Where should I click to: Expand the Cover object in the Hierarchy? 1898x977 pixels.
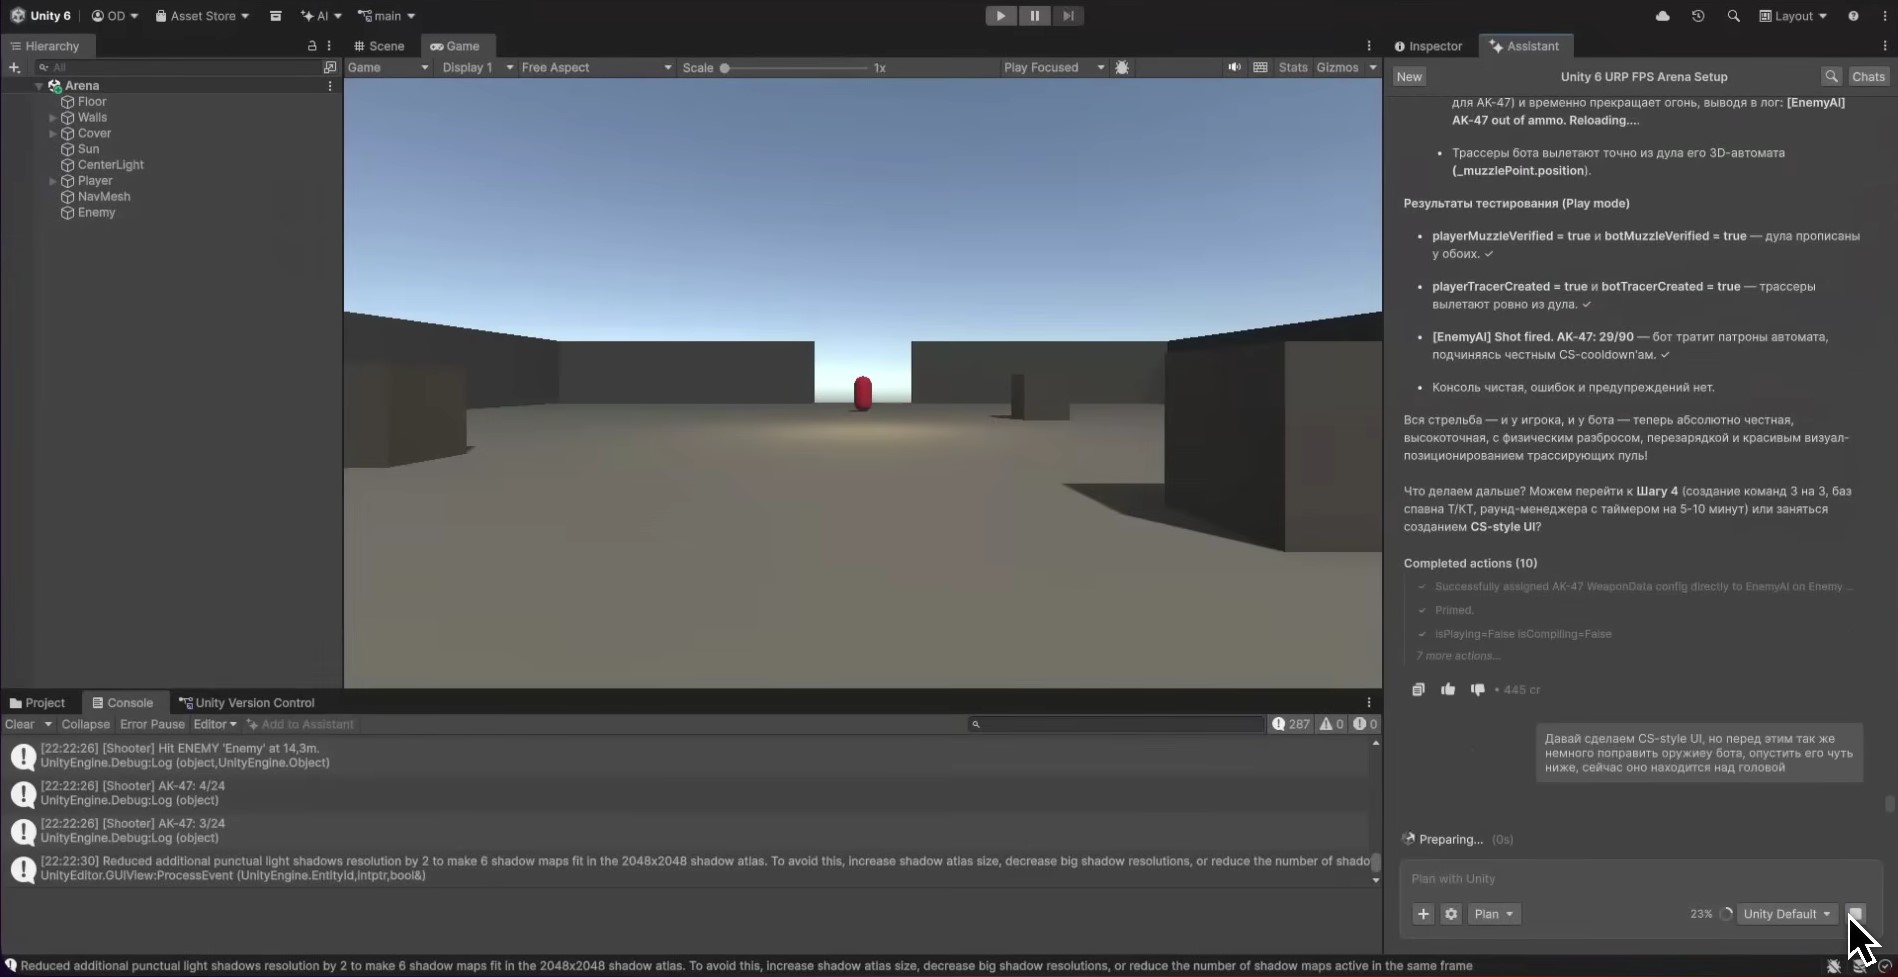[x=53, y=134]
